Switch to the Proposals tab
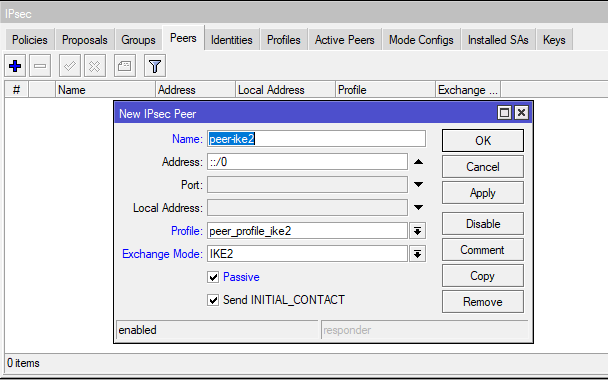The width and height of the screenshot is (608, 380). (x=85, y=40)
